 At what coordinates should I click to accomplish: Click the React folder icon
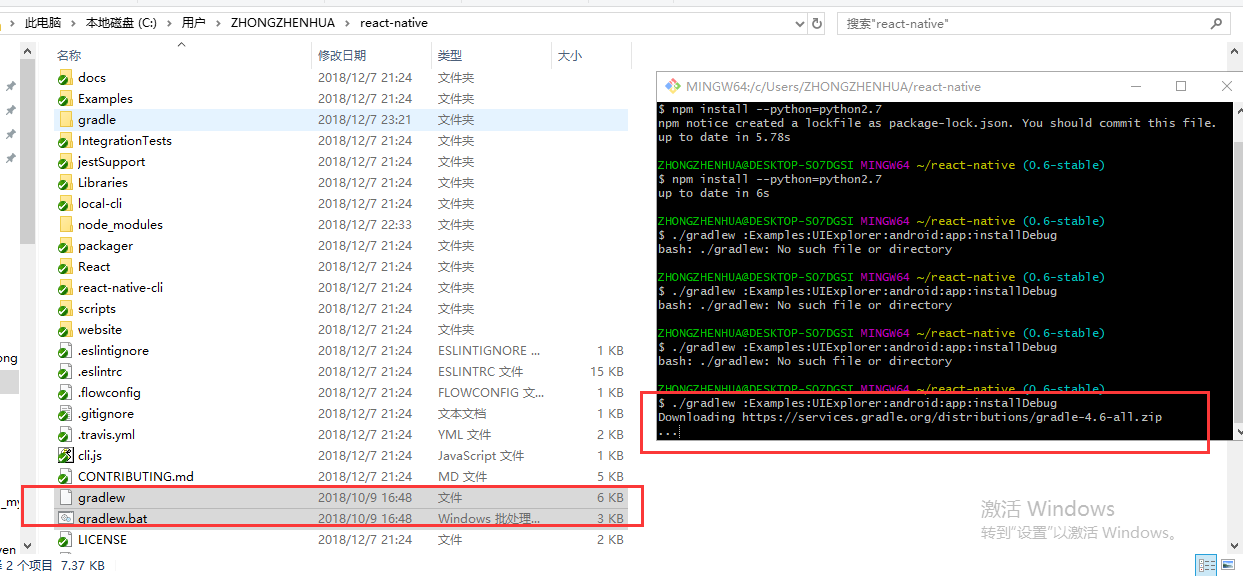click(x=65, y=267)
